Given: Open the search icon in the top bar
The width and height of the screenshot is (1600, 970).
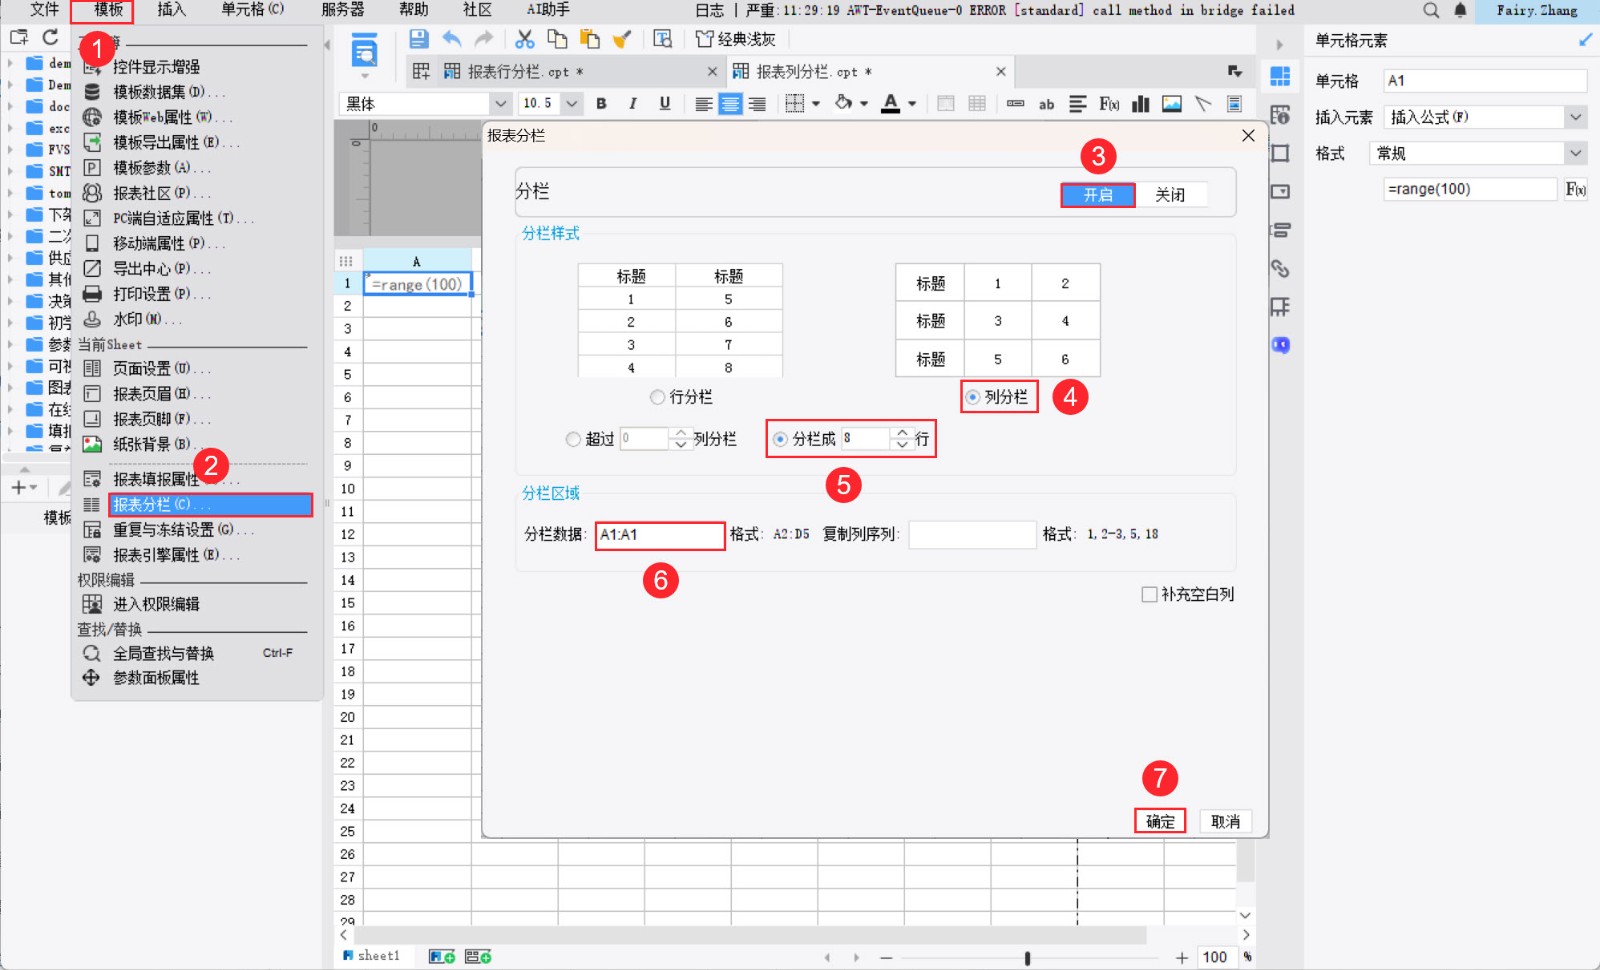Looking at the screenshot, I should pyautogui.click(x=1431, y=10).
